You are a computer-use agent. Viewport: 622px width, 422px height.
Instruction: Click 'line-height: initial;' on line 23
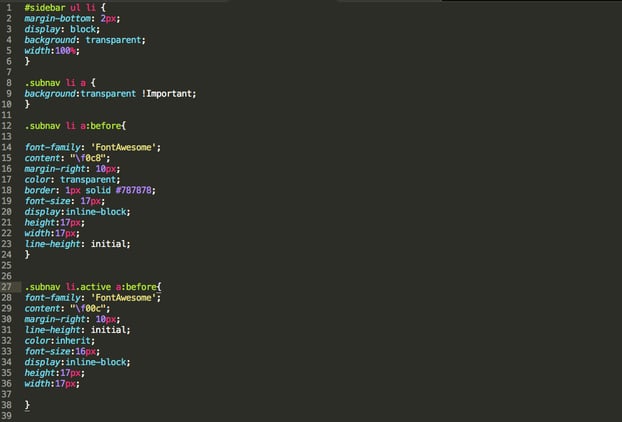click(77, 244)
